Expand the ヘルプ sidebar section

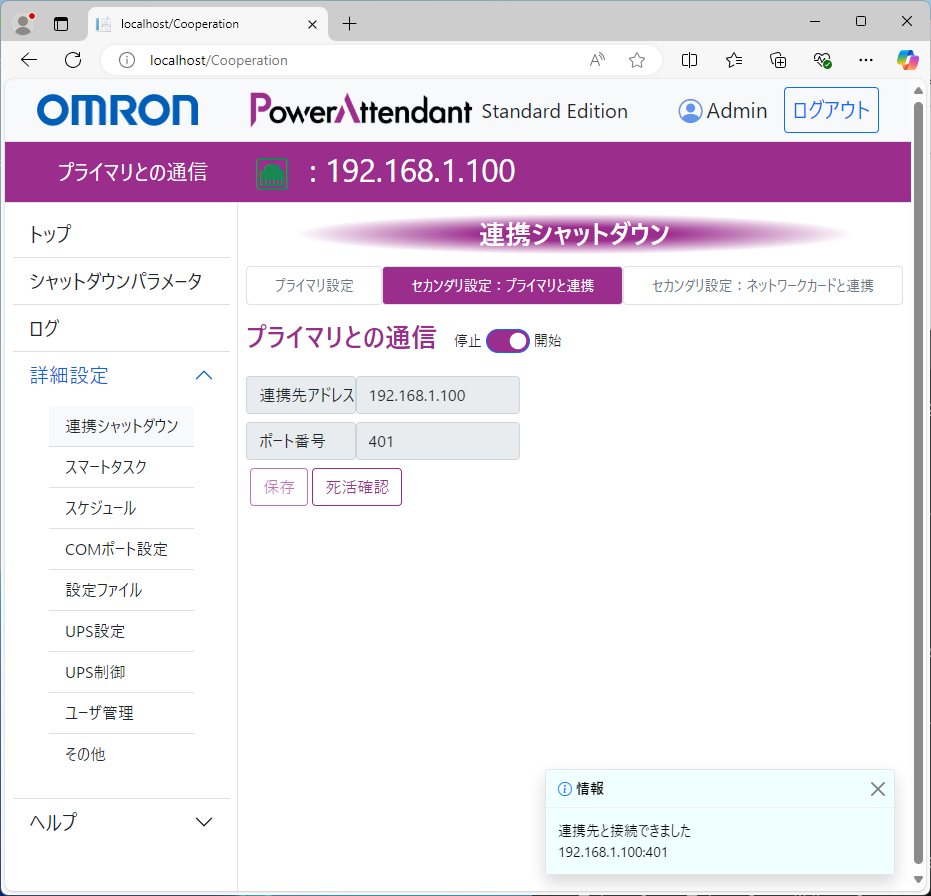pos(203,822)
